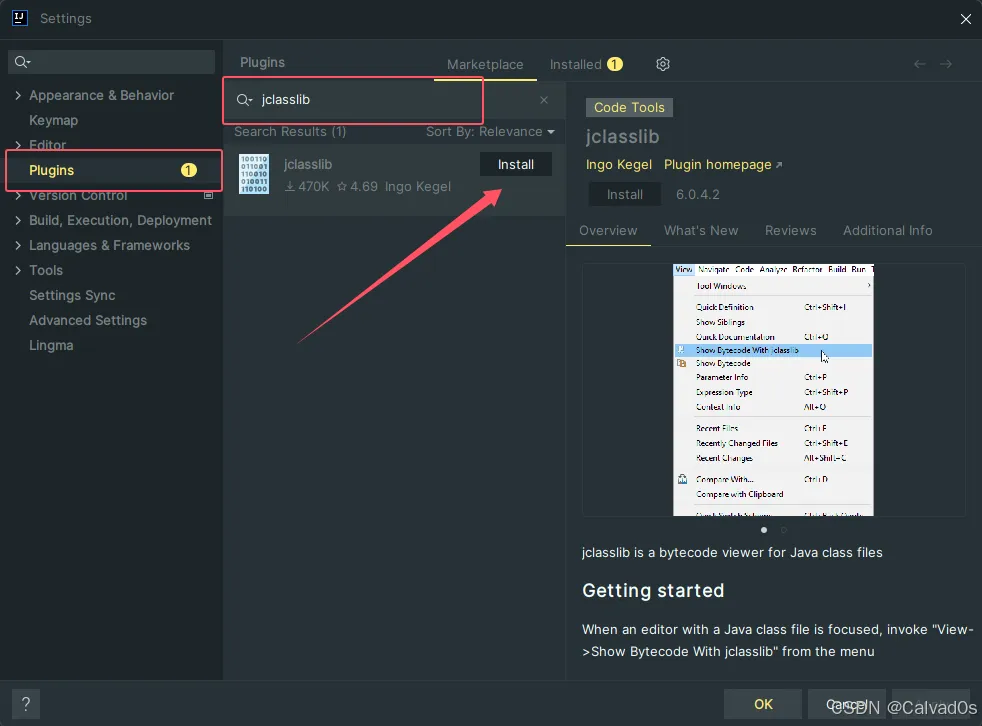Click the 4.69 rating value

pyautogui.click(x=364, y=187)
